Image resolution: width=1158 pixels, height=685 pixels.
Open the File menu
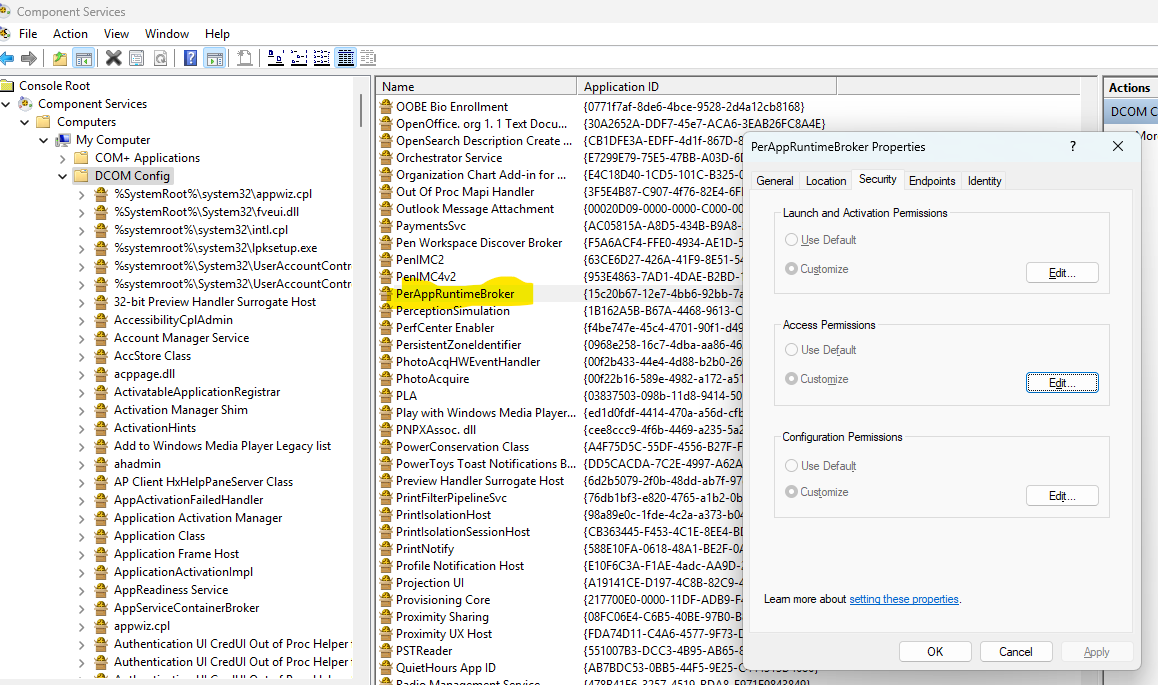[x=28, y=34]
